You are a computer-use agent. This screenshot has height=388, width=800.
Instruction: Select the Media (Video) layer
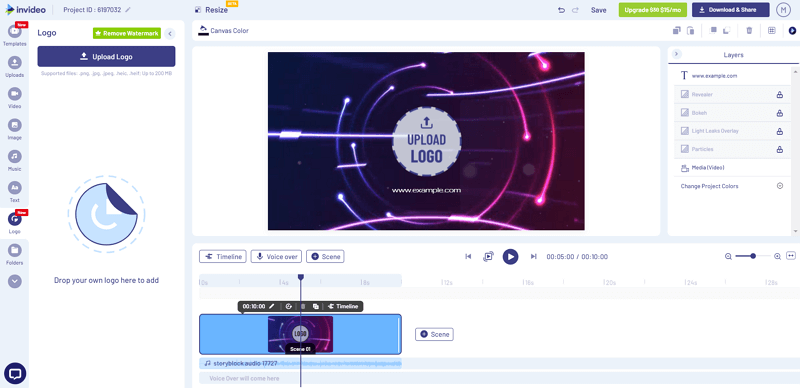coord(733,167)
